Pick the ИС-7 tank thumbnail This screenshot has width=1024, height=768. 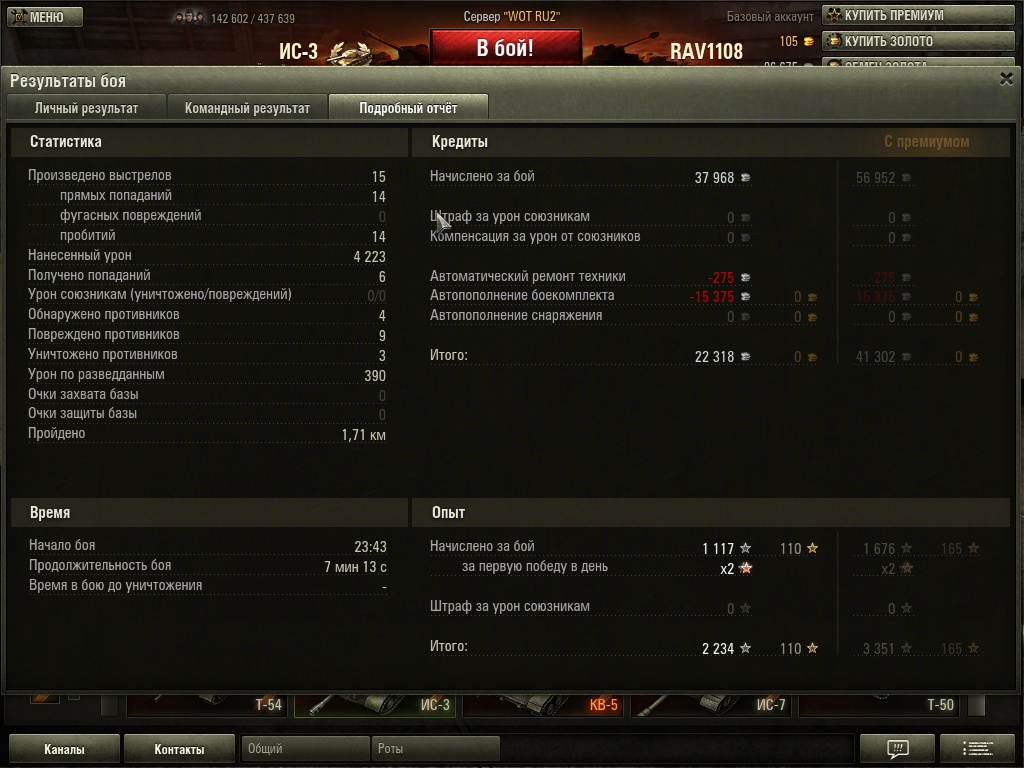710,705
